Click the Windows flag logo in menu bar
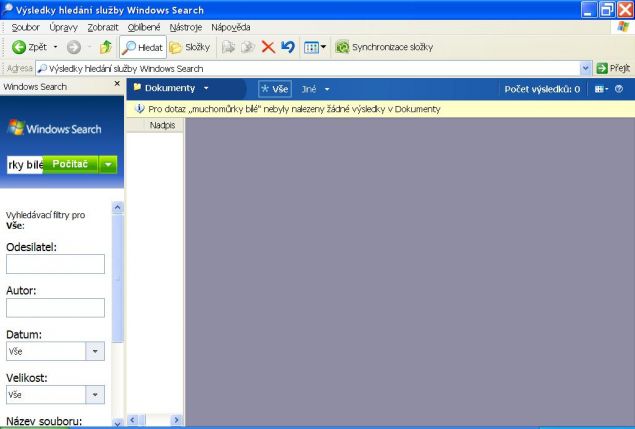 (623, 27)
